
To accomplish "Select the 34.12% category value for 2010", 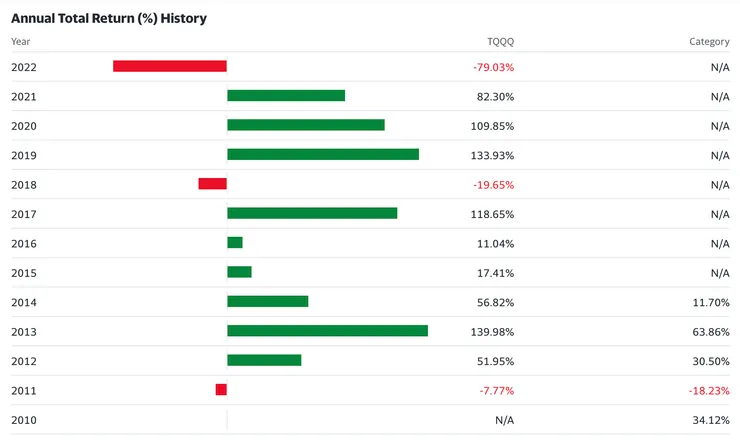I will 709,420.
